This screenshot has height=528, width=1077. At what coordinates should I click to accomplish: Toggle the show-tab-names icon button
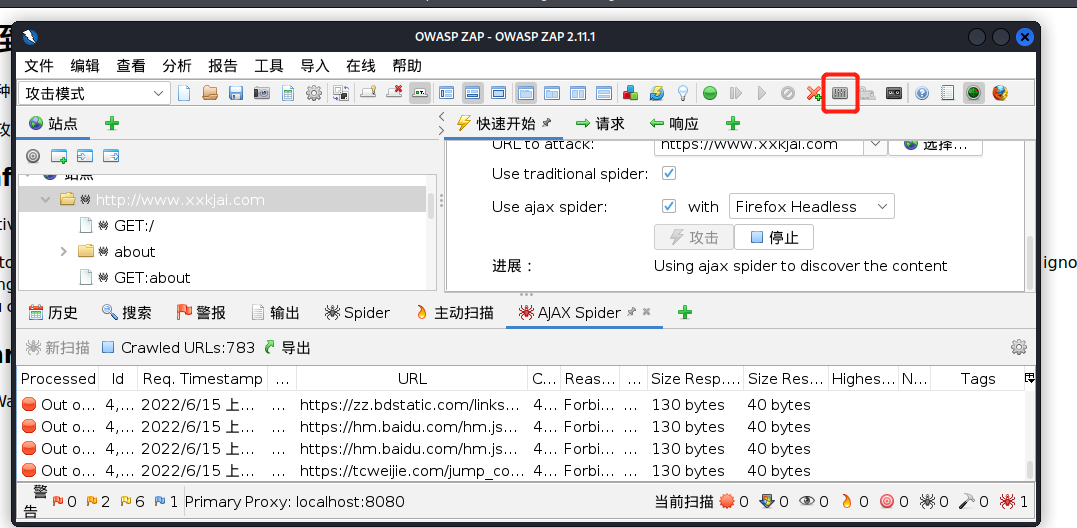(x=420, y=93)
